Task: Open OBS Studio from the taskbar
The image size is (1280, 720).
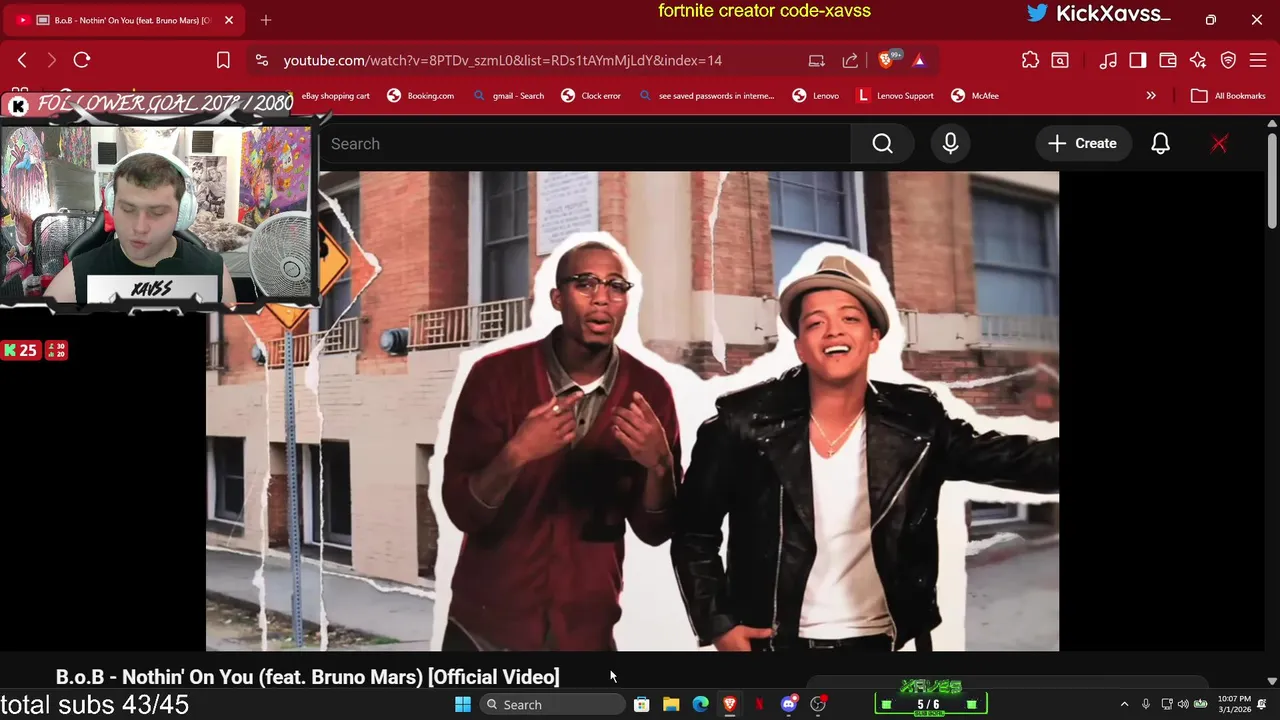Action: coord(818,705)
